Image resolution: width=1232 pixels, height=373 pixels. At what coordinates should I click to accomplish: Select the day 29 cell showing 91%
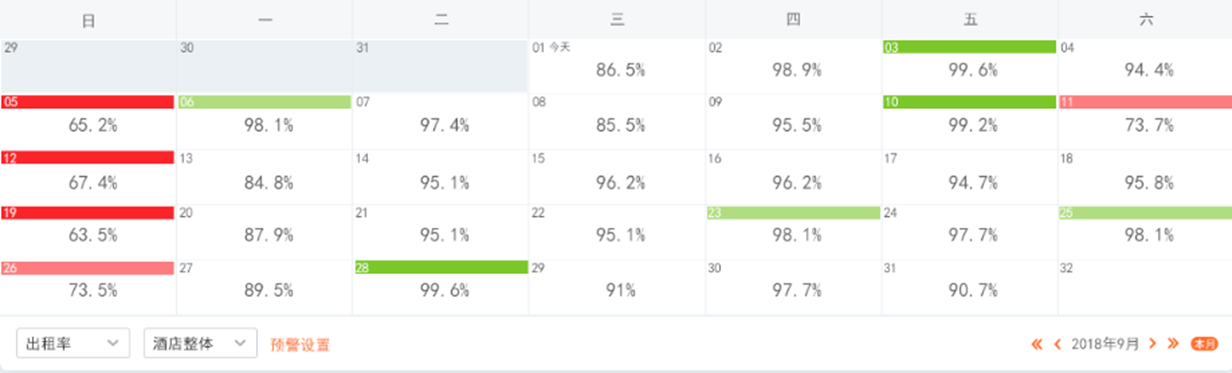[x=617, y=287]
